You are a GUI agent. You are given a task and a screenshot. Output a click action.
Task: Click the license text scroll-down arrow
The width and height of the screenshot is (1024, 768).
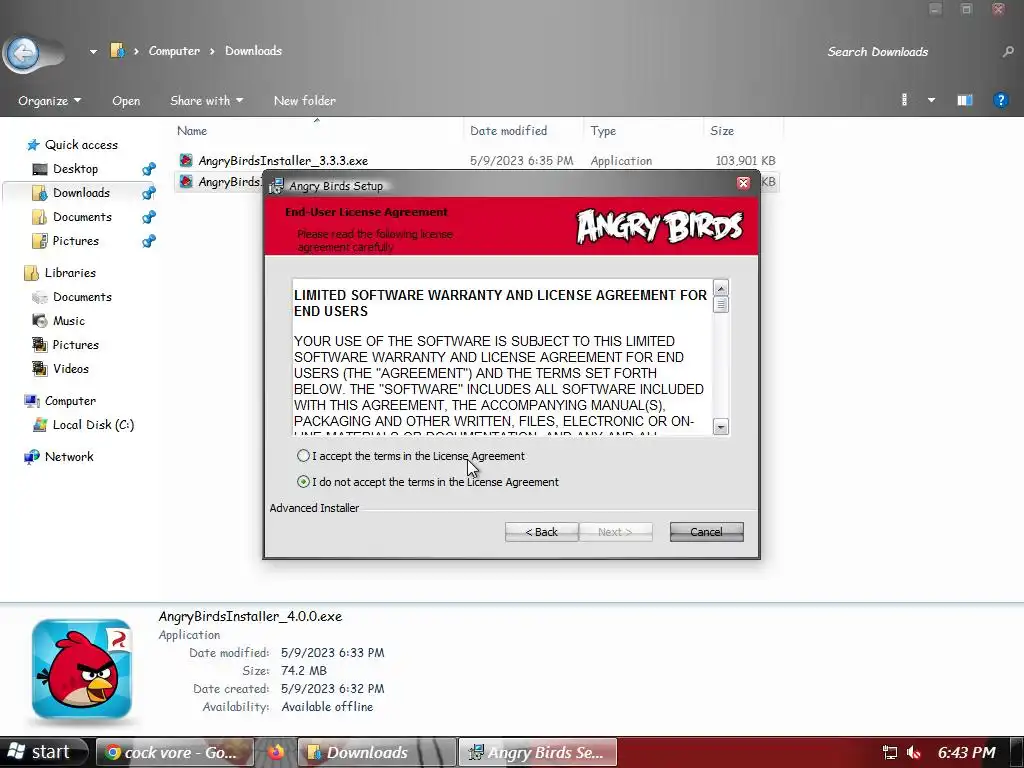coord(721,427)
